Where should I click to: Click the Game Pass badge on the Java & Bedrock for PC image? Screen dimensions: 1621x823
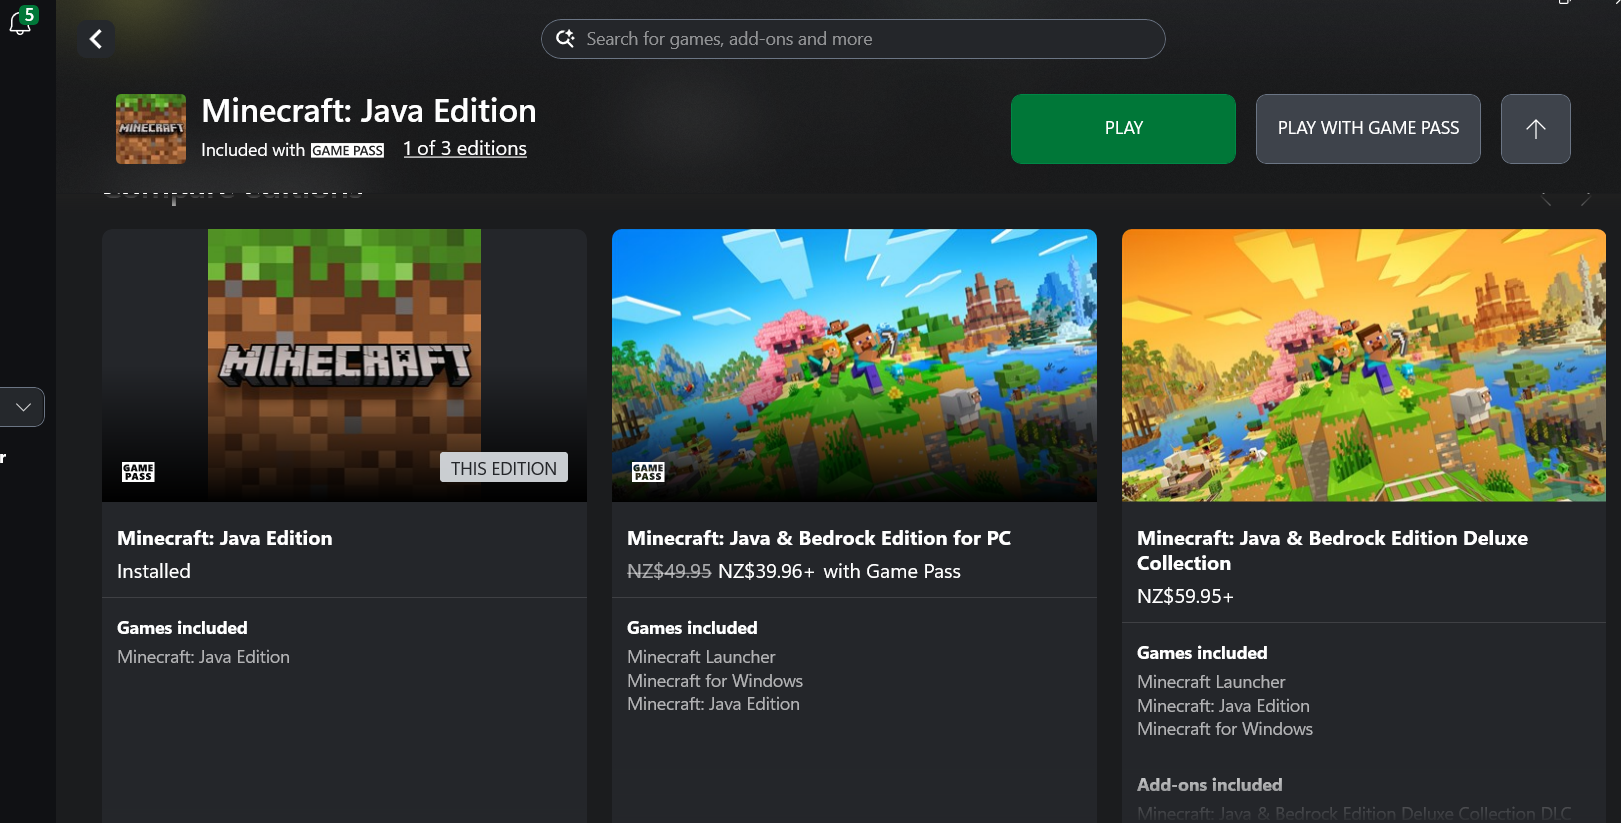648,472
